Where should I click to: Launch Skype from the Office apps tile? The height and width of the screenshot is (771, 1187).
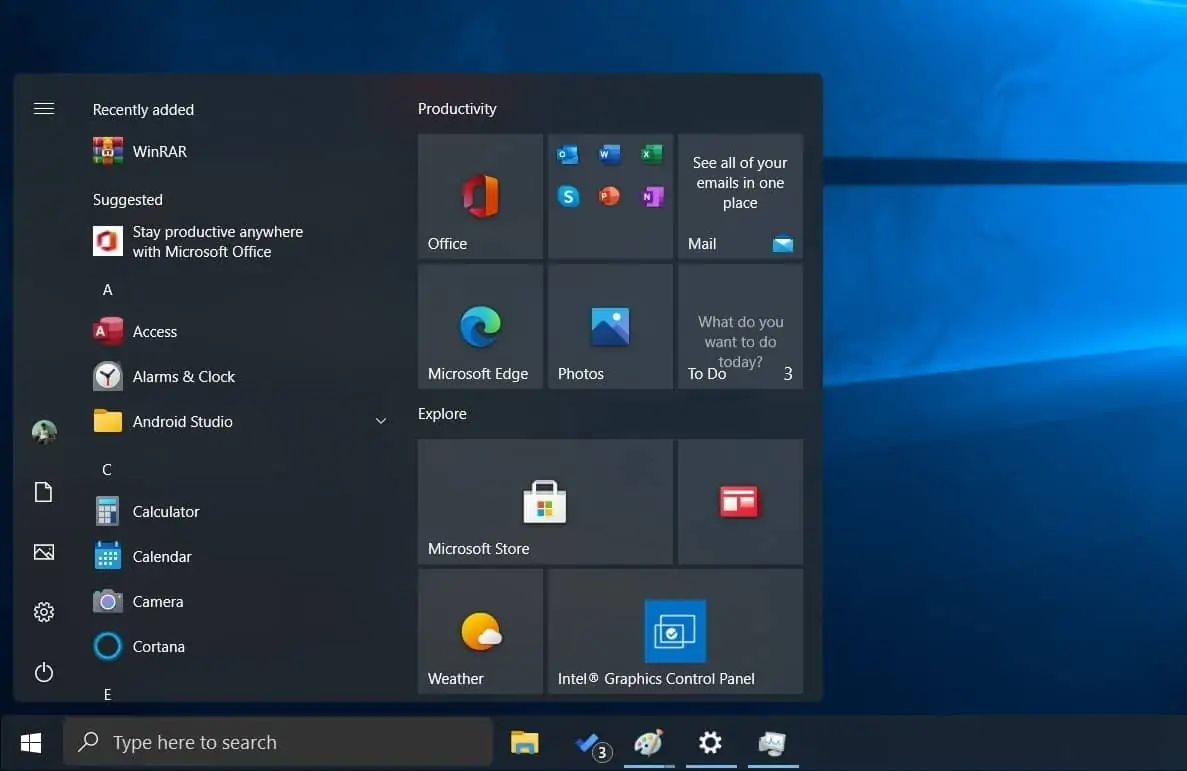(569, 197)
